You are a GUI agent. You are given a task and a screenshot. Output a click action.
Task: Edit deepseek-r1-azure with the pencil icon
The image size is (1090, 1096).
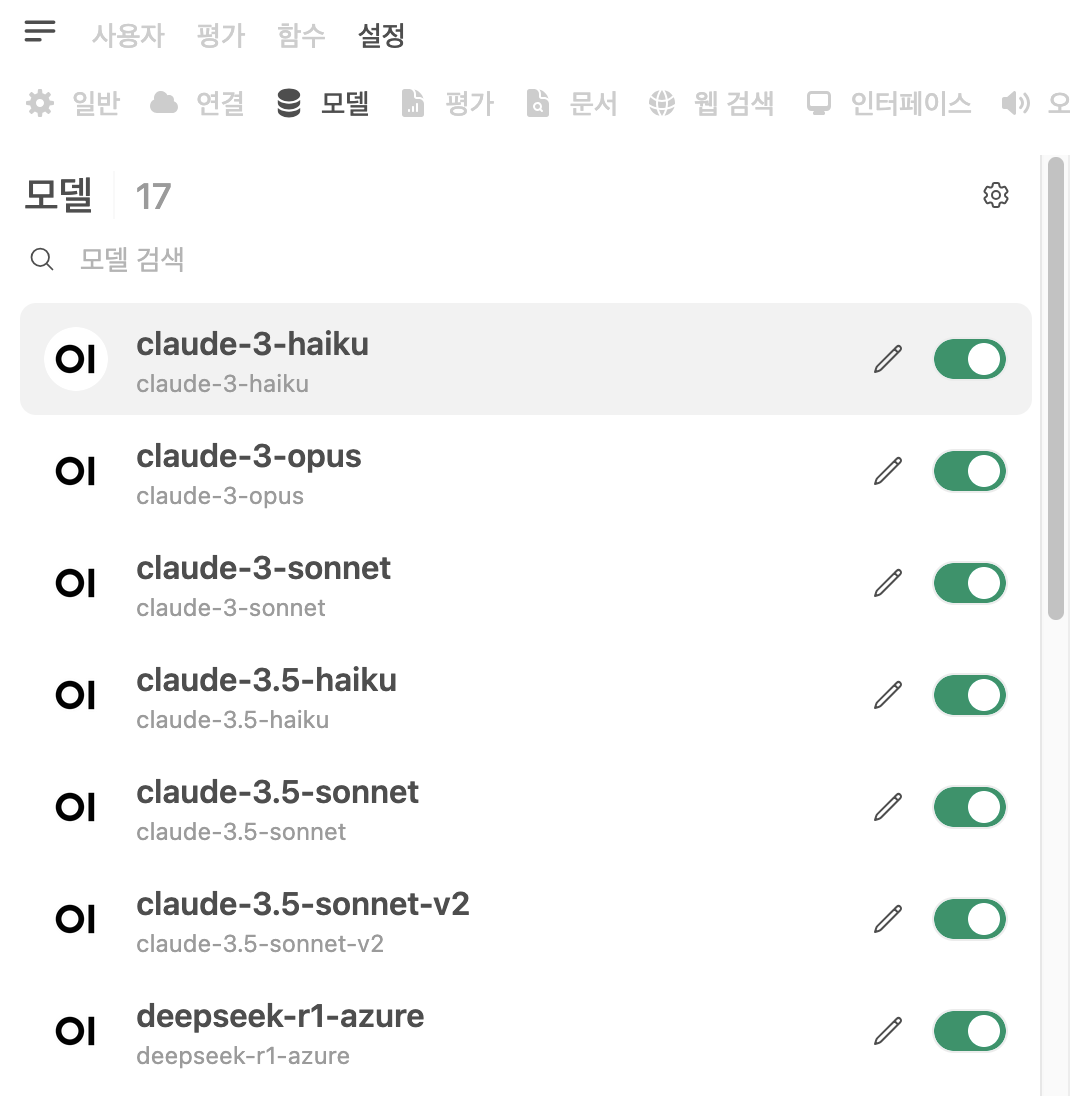888,1031
